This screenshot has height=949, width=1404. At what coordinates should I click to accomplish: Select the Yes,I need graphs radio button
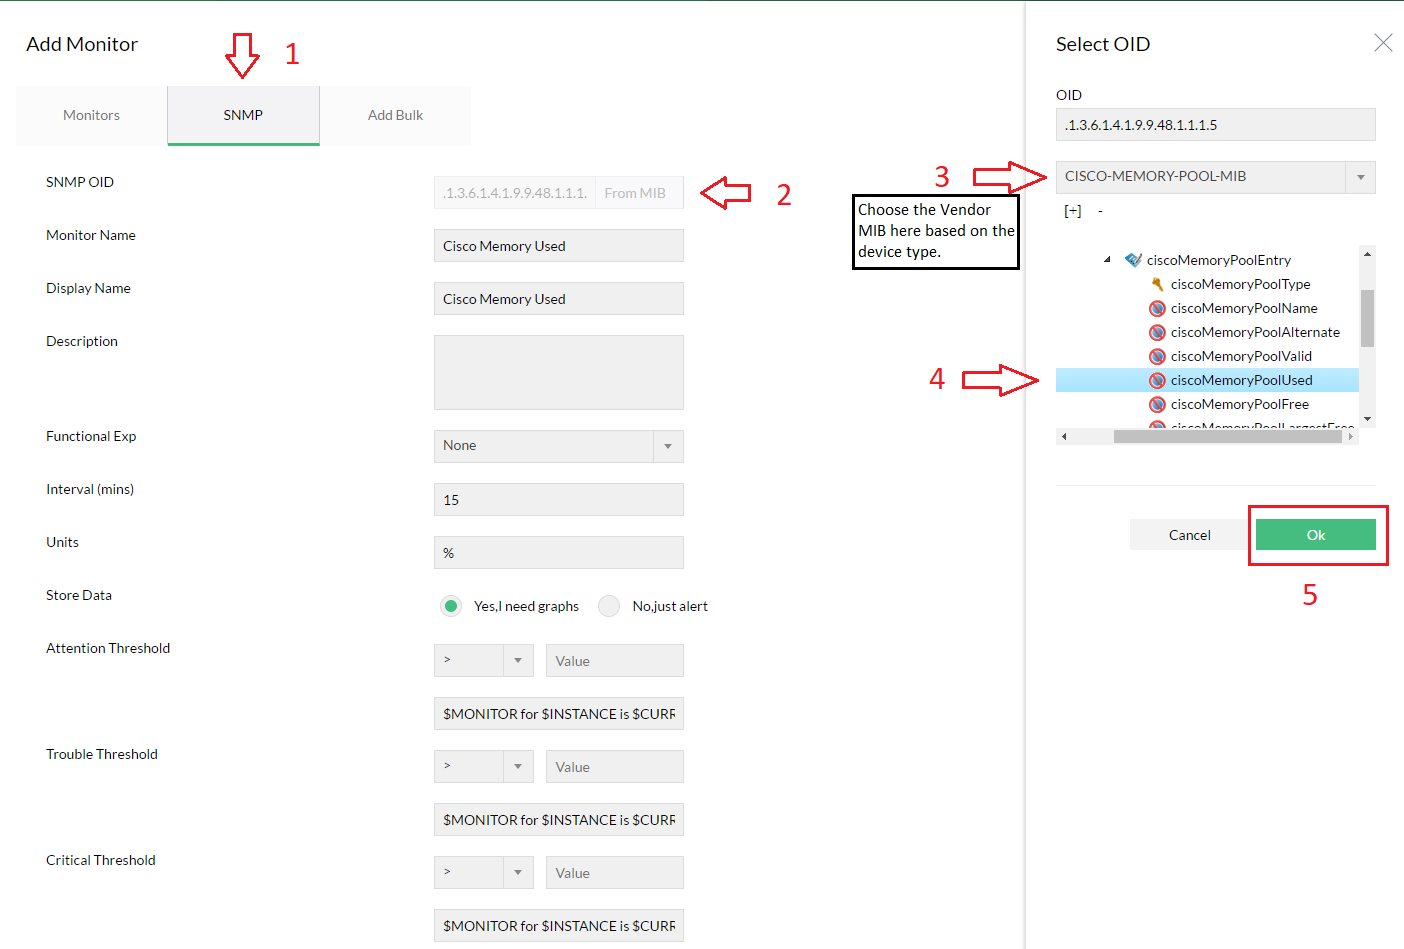click(x=451, y=606)
